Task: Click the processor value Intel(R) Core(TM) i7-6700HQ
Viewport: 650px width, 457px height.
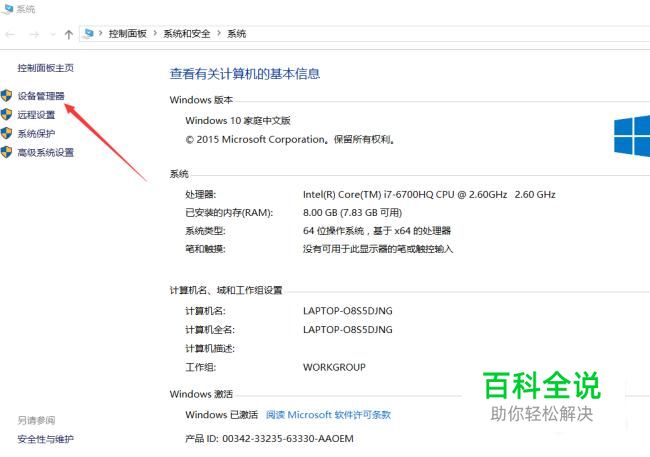Action: click(429, 194)
